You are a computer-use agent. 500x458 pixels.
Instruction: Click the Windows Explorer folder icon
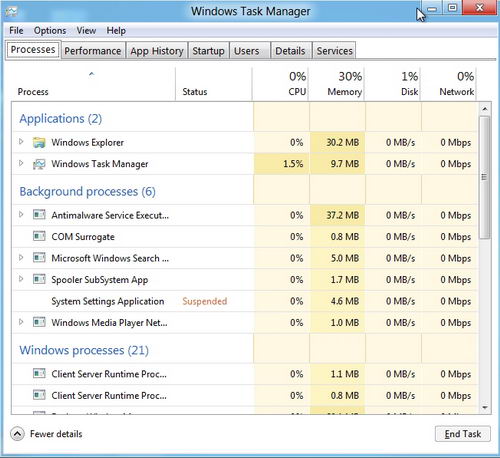39,143
